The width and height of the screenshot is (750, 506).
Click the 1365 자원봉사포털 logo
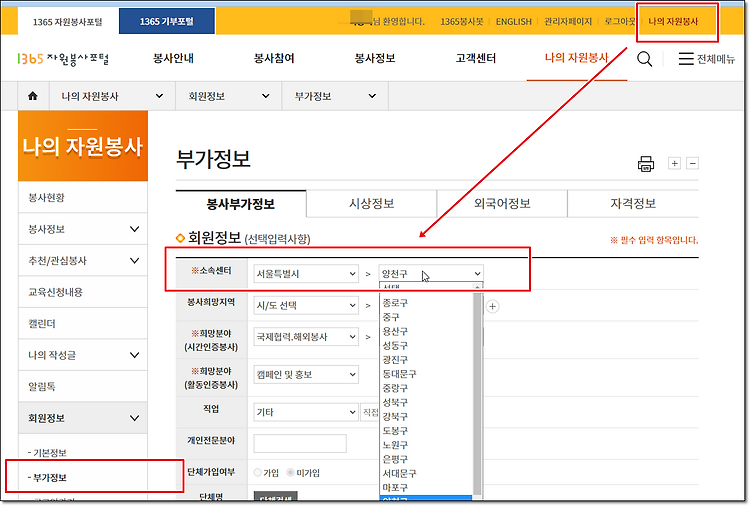[63, 59]
